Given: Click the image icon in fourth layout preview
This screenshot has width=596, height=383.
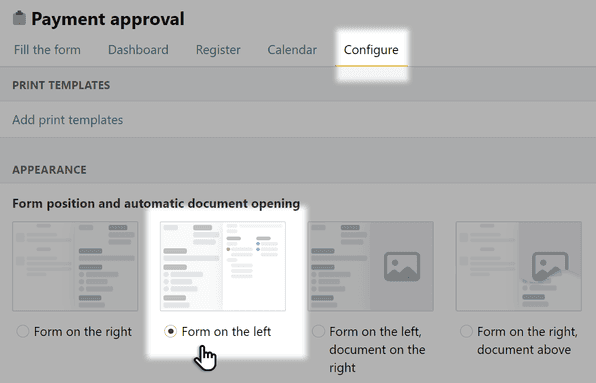Looking at the screenshot, I should (550, 266).
